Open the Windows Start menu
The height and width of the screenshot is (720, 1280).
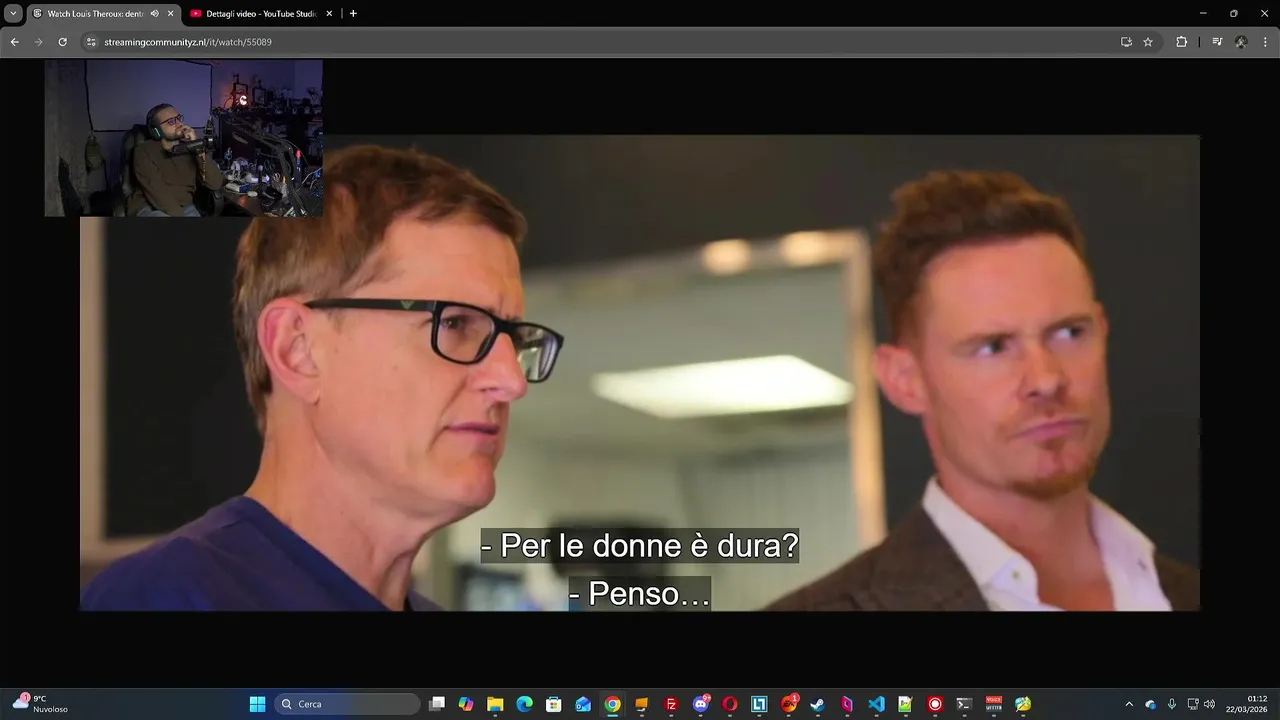[x=257, y=704]
